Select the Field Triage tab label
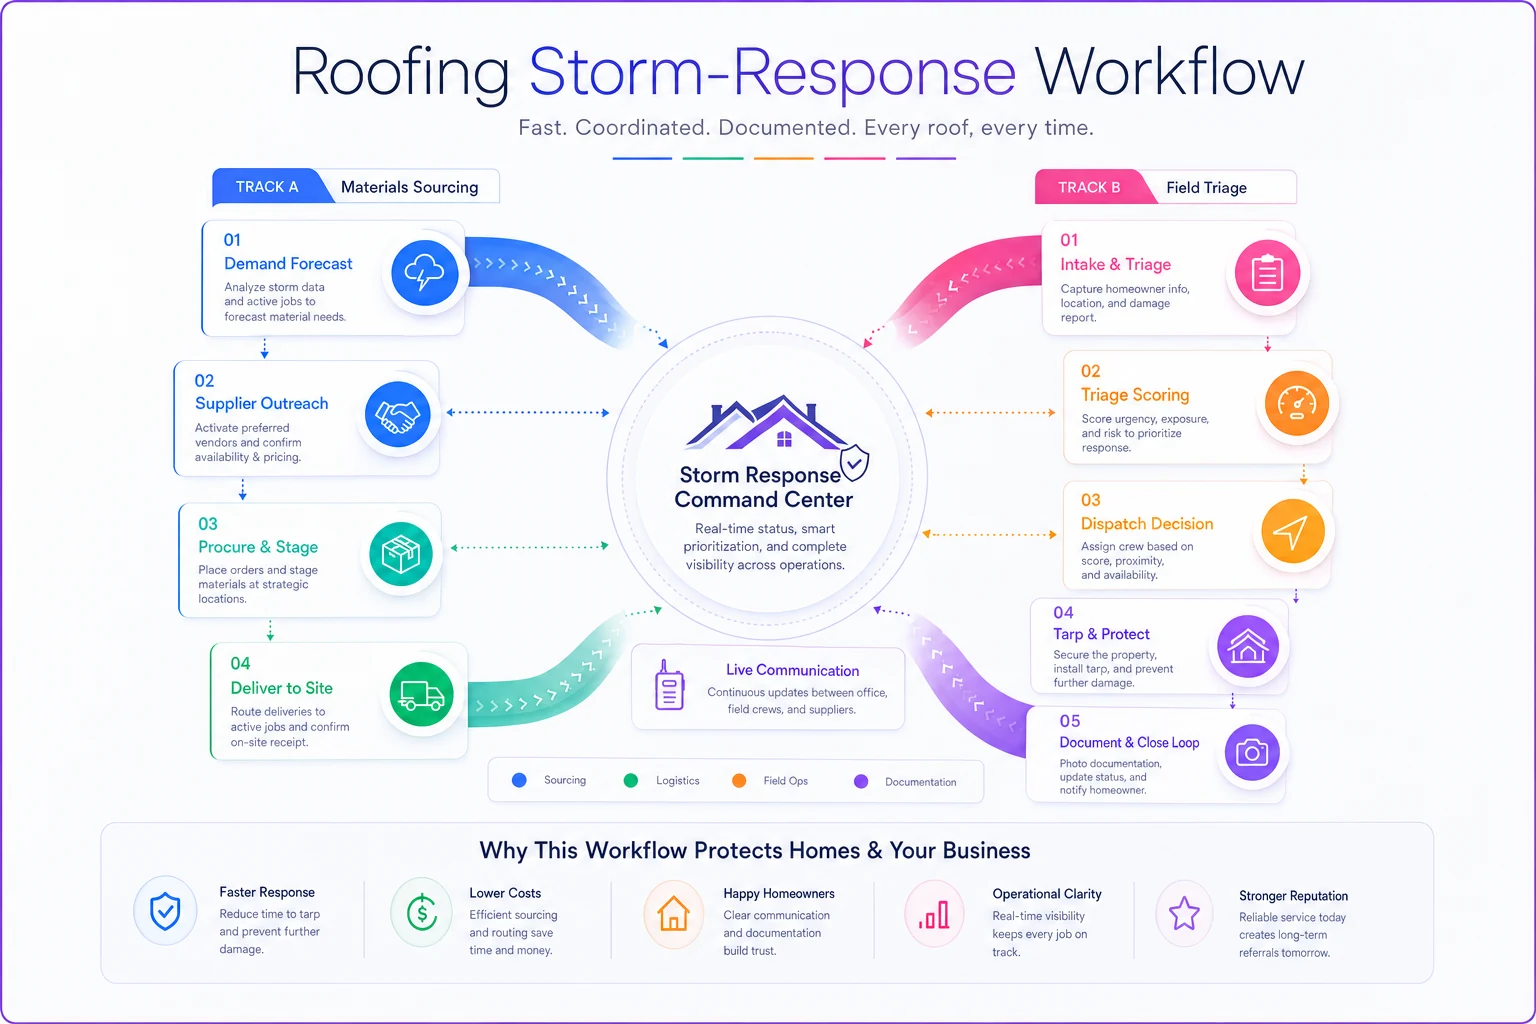Screen dimensions: 1536x1024 pos(1206,187)
